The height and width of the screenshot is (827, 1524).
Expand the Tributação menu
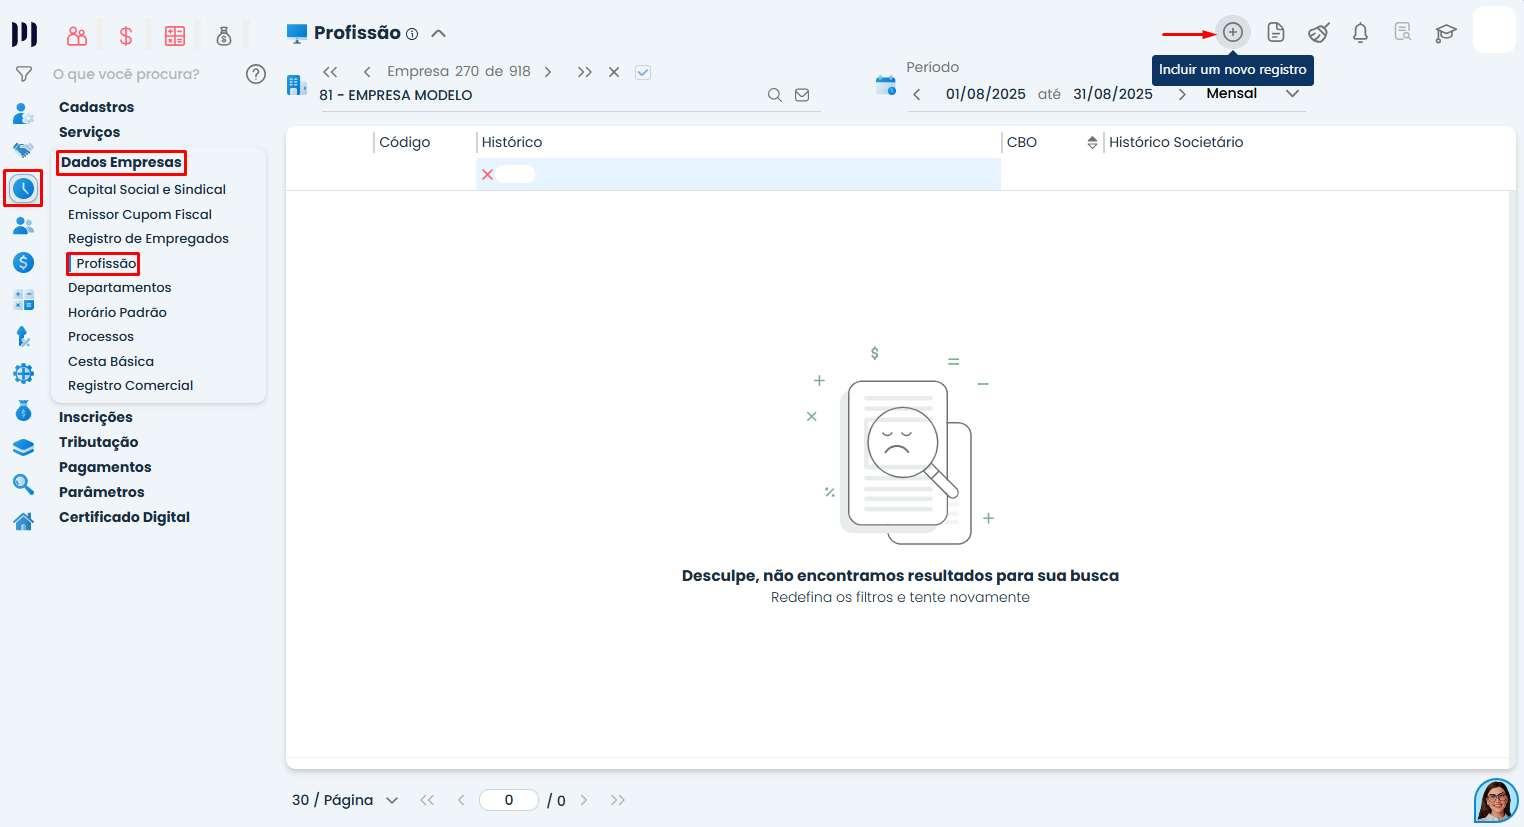click(x=98, y=442)
